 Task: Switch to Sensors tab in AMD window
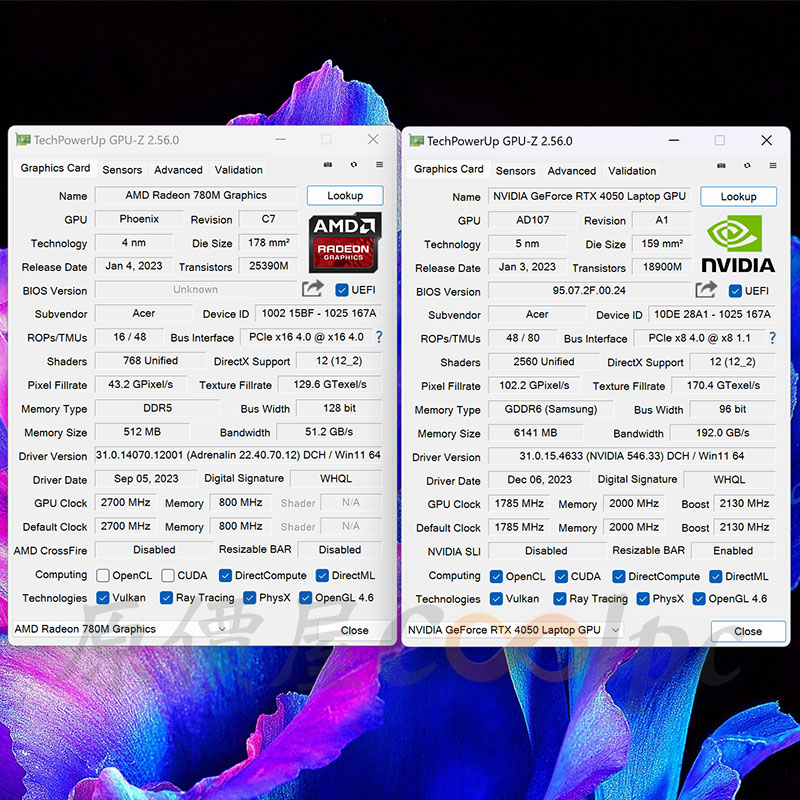pos(122,170)
